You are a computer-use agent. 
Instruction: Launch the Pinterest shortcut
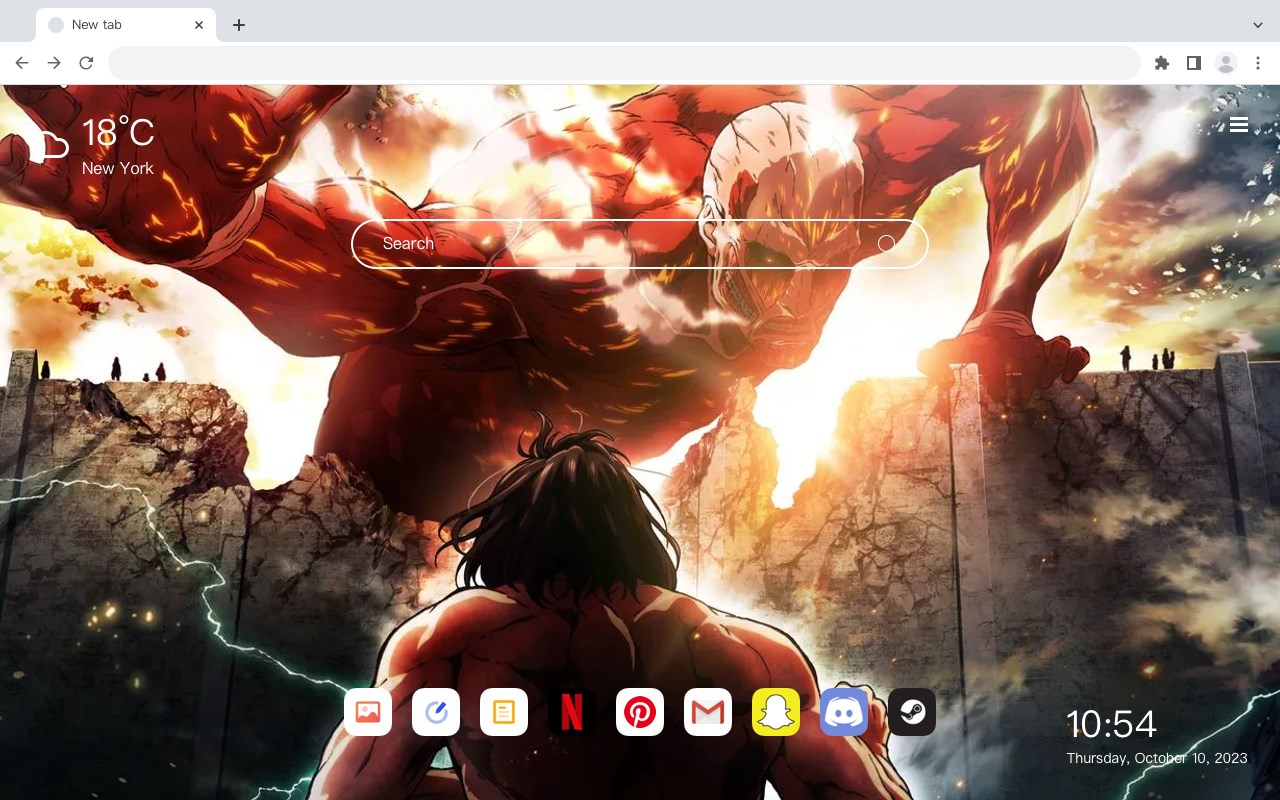[x=640, y=712]
